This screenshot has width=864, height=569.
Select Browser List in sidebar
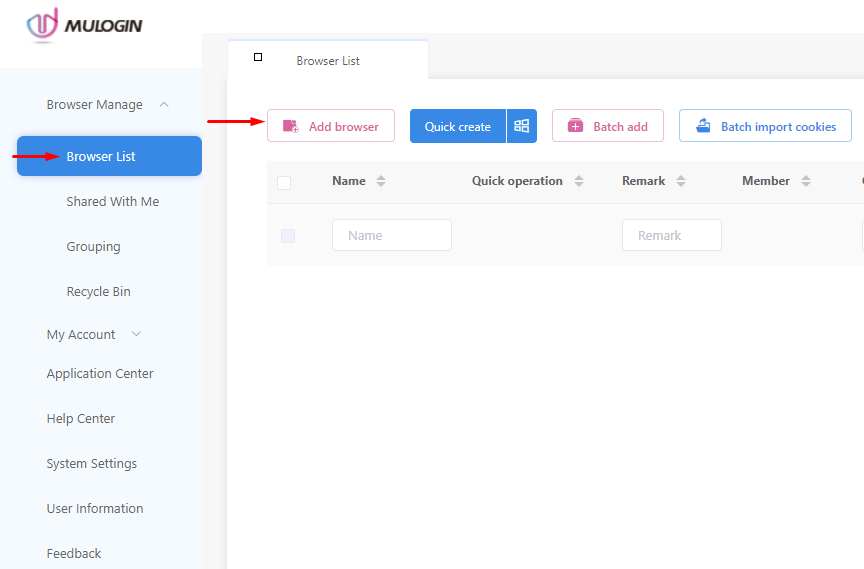tap(109, 156)
